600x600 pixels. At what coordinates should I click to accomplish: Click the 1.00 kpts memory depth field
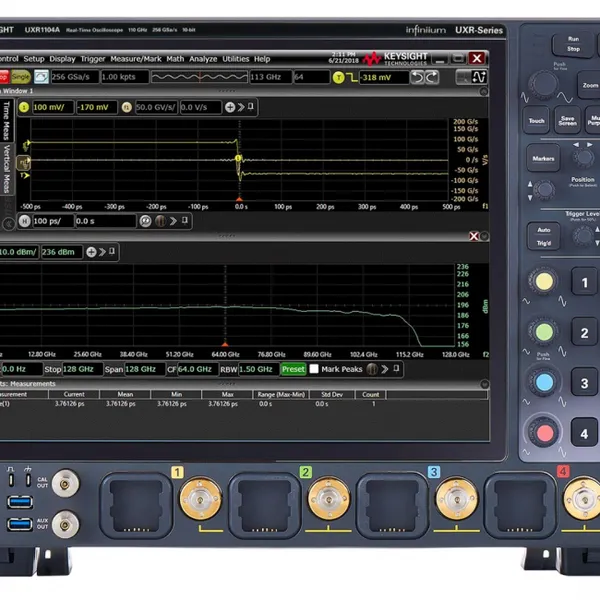[x=124, y=77]
